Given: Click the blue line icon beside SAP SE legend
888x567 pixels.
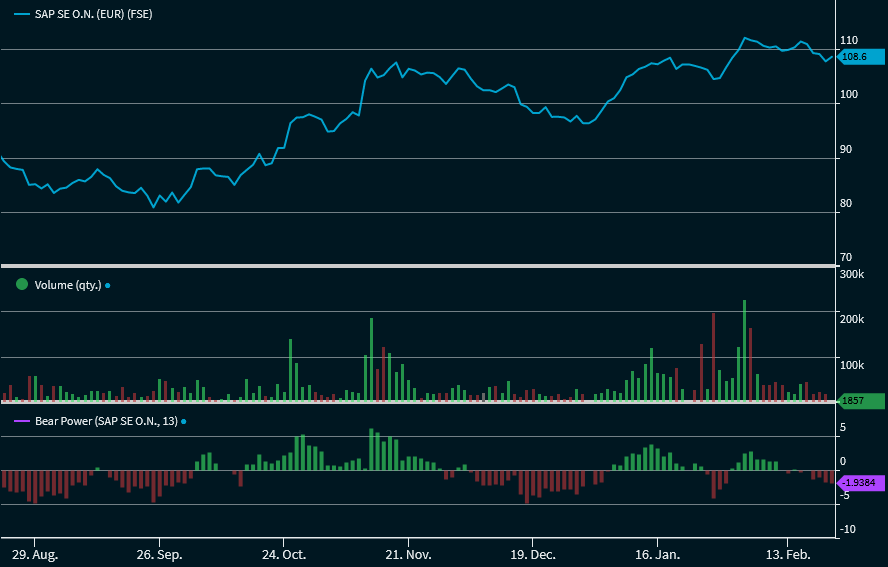Looking at the screenshot, I should pyautogui.click(x=21, y=14).
